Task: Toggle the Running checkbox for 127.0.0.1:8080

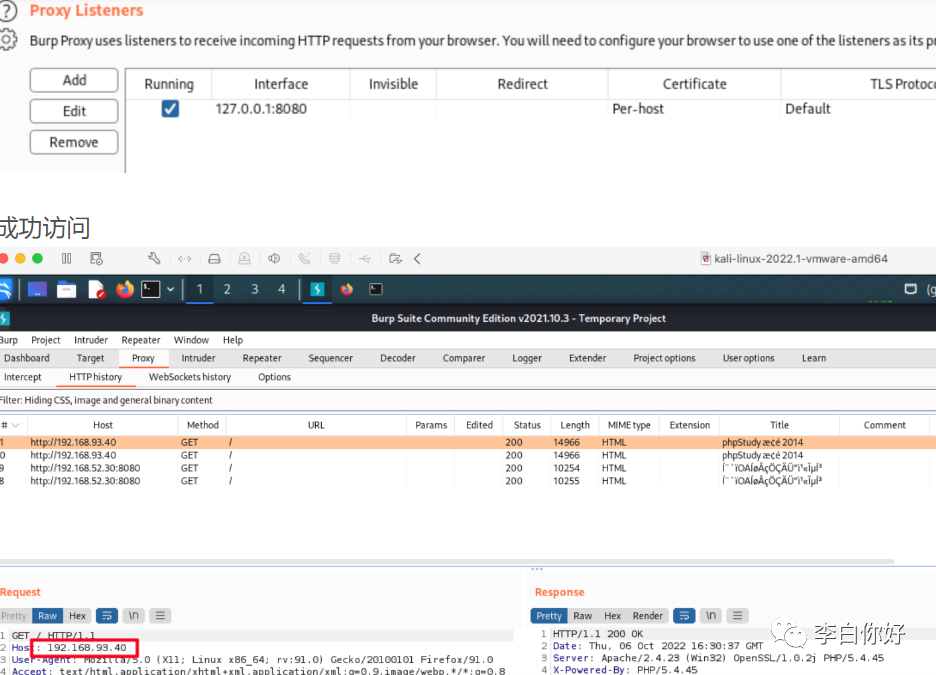Action: pyautogui.click(x=170, y=109)
